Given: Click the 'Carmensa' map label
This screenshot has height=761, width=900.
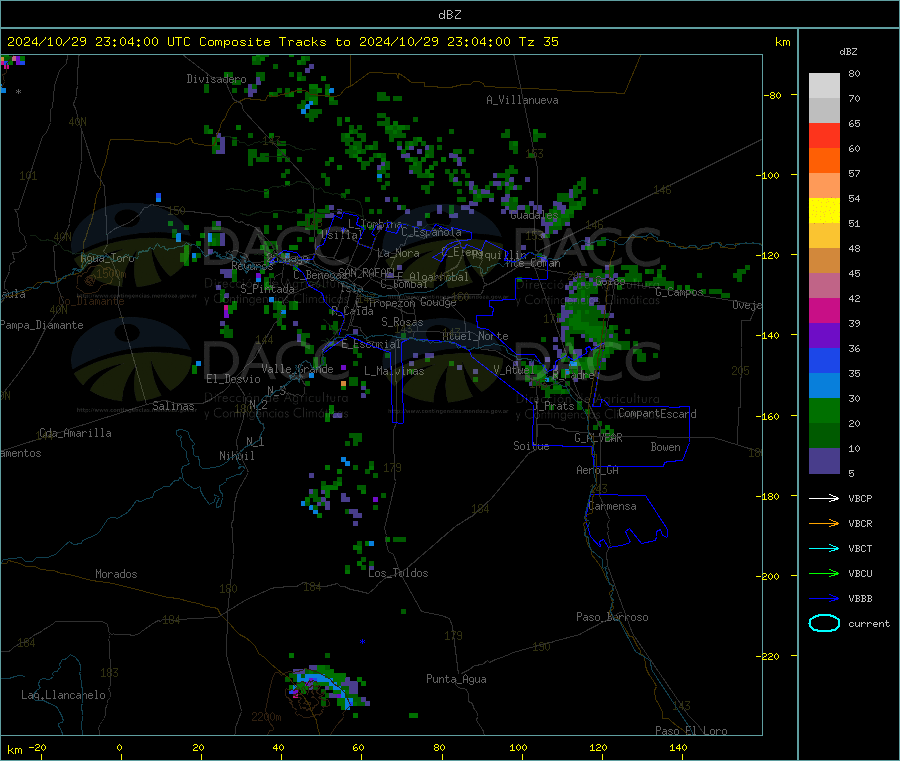Looking at the screenshot, I should (x=612, y=506).
